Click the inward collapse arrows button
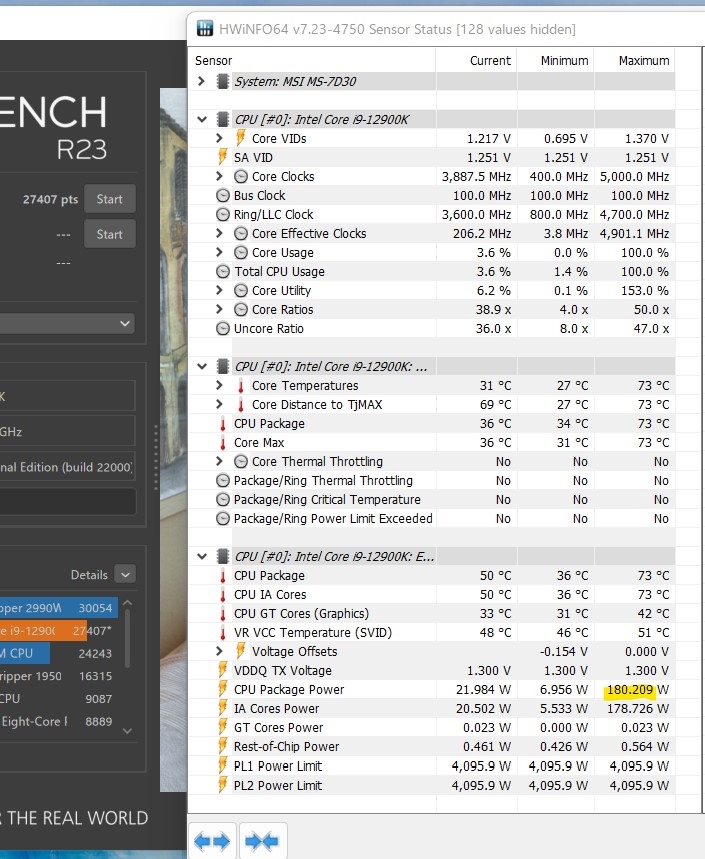This screenshot has width=705, height=859. click(262, 841)
